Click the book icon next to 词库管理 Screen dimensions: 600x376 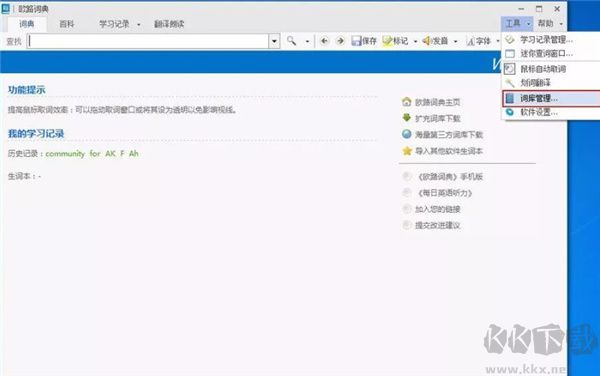click(510, 98)
